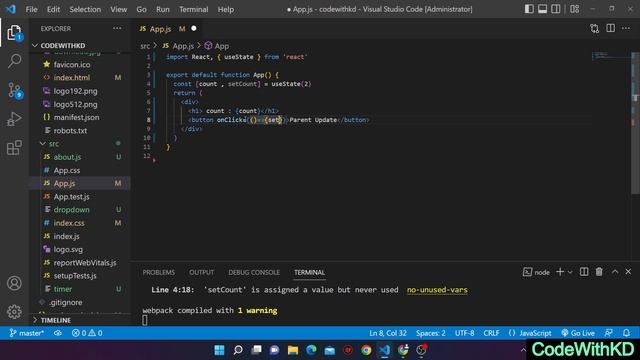Image resolution: width=640 pixels, height=360 pixels.
Task: Click the publish to cloud icon in status bar
Action: click(x=58, y=333)
